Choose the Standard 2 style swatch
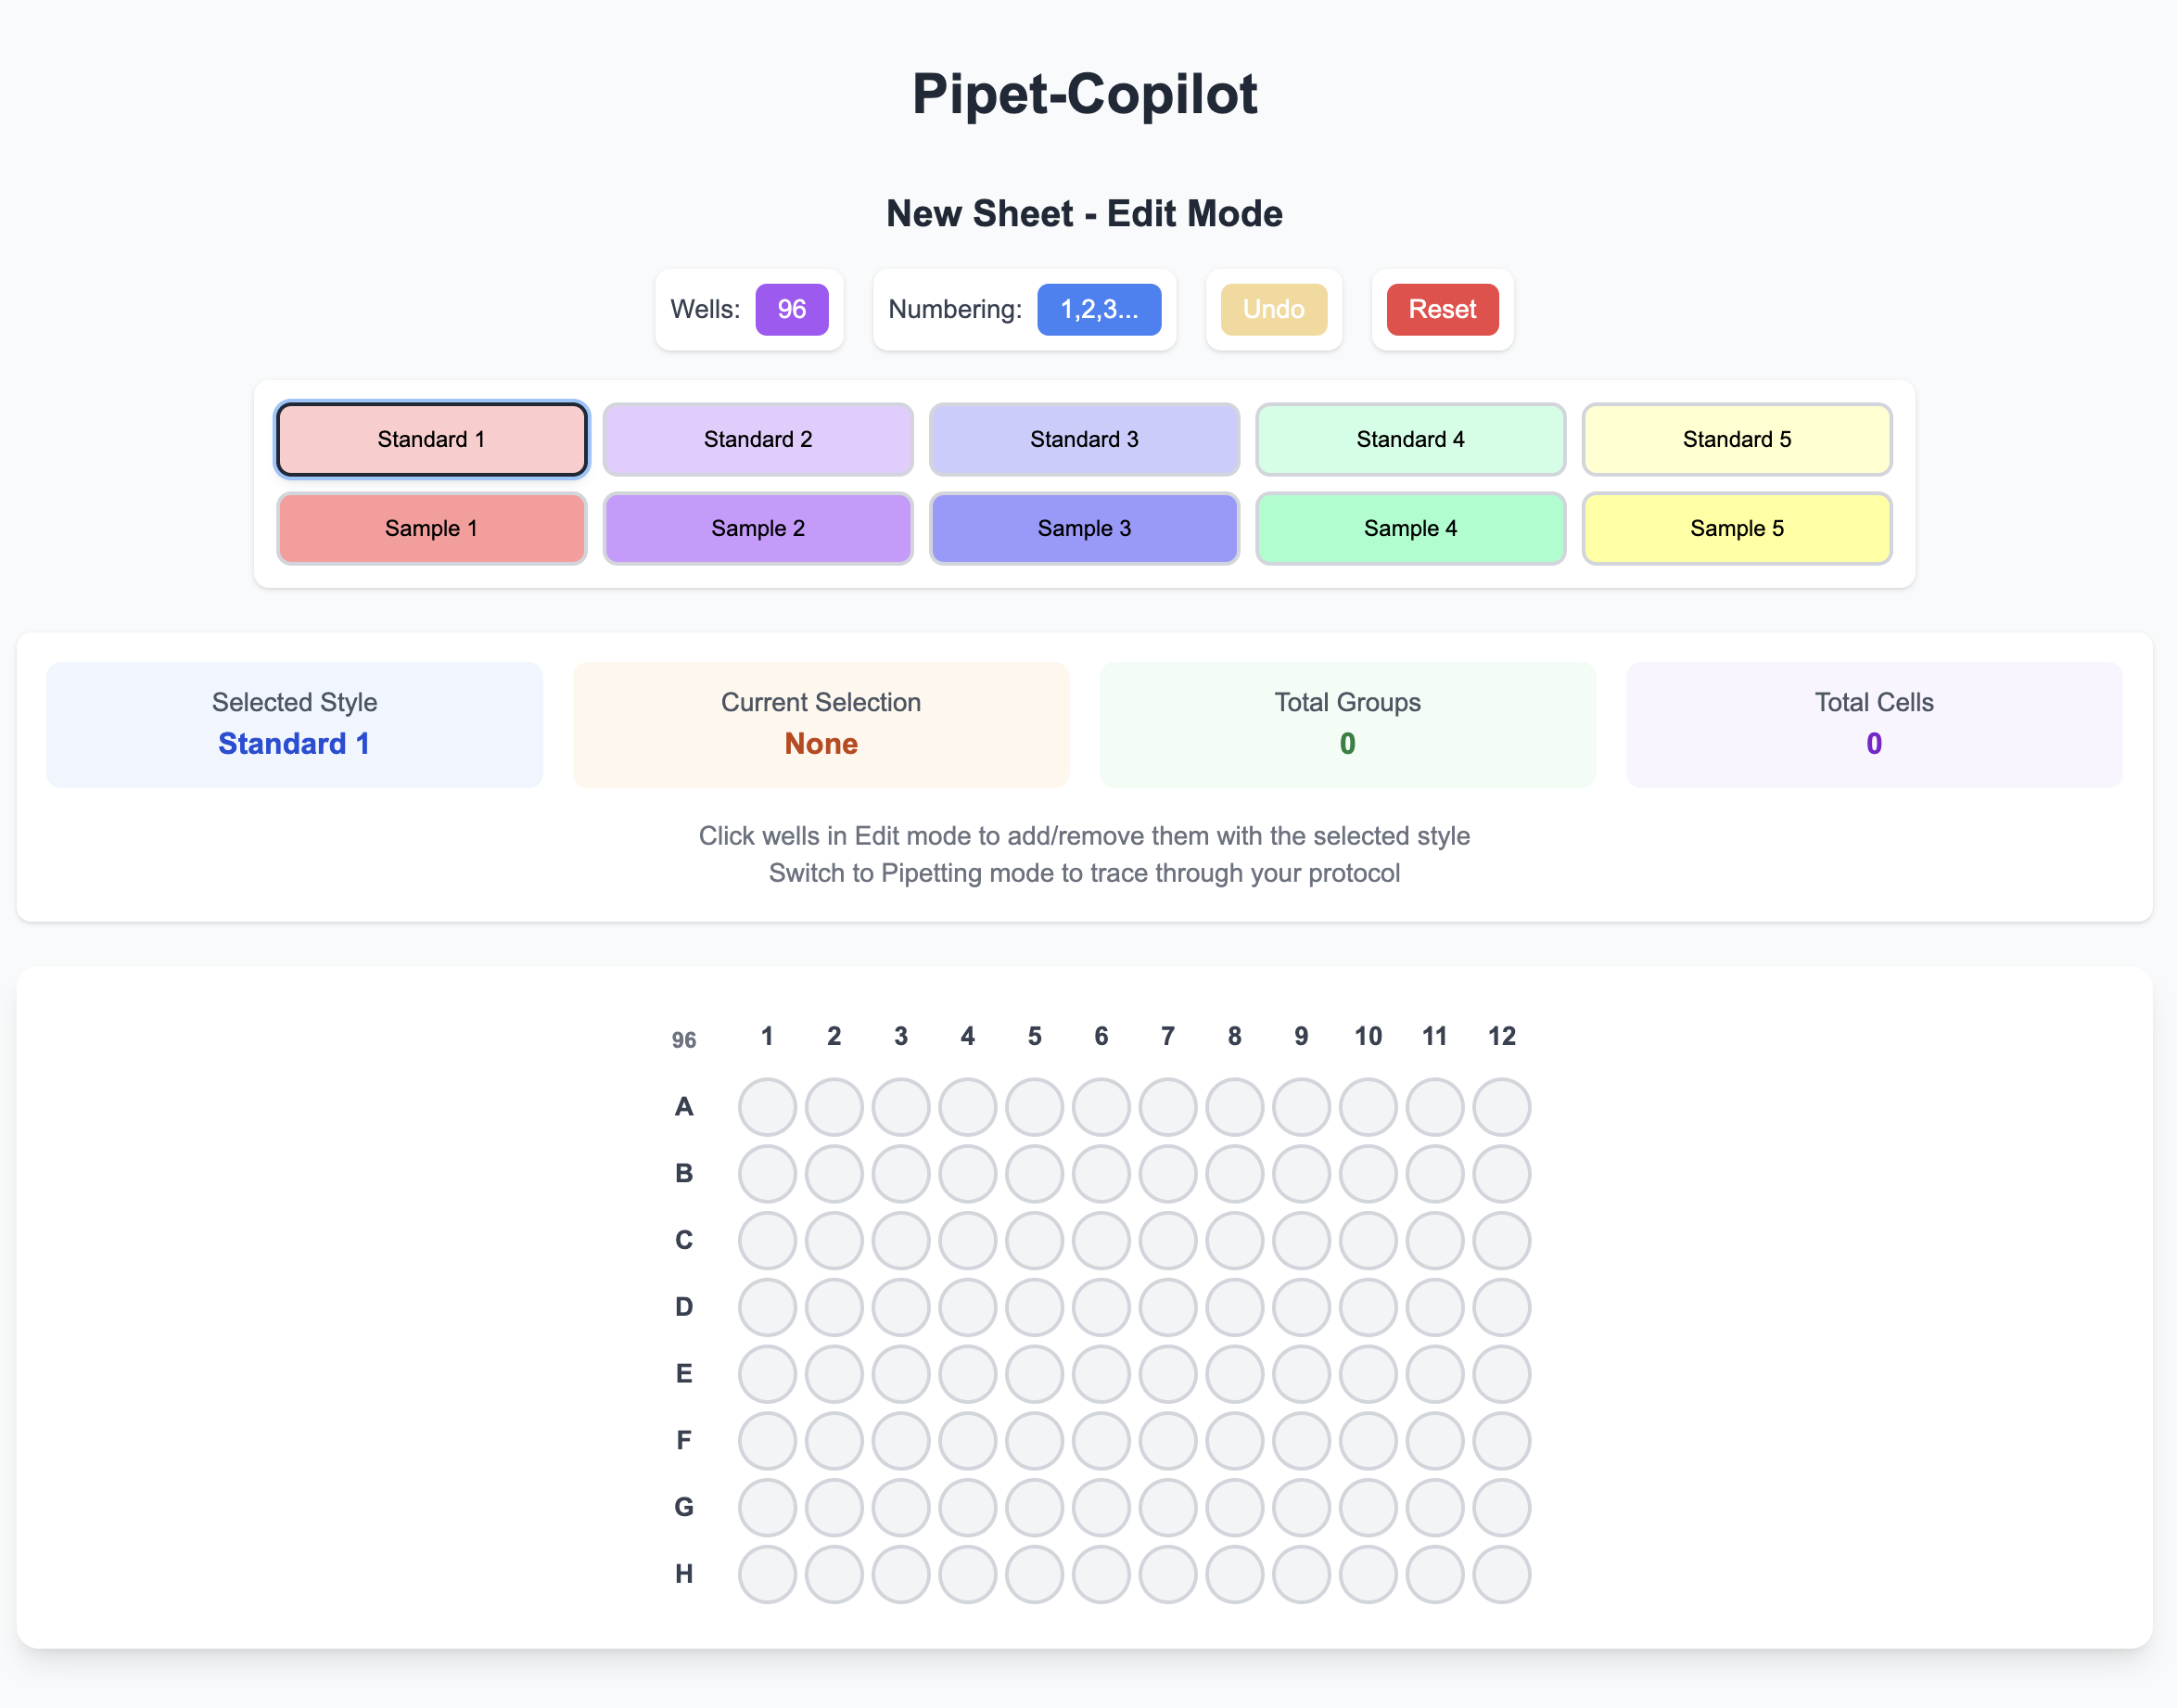 coord(758,439)
